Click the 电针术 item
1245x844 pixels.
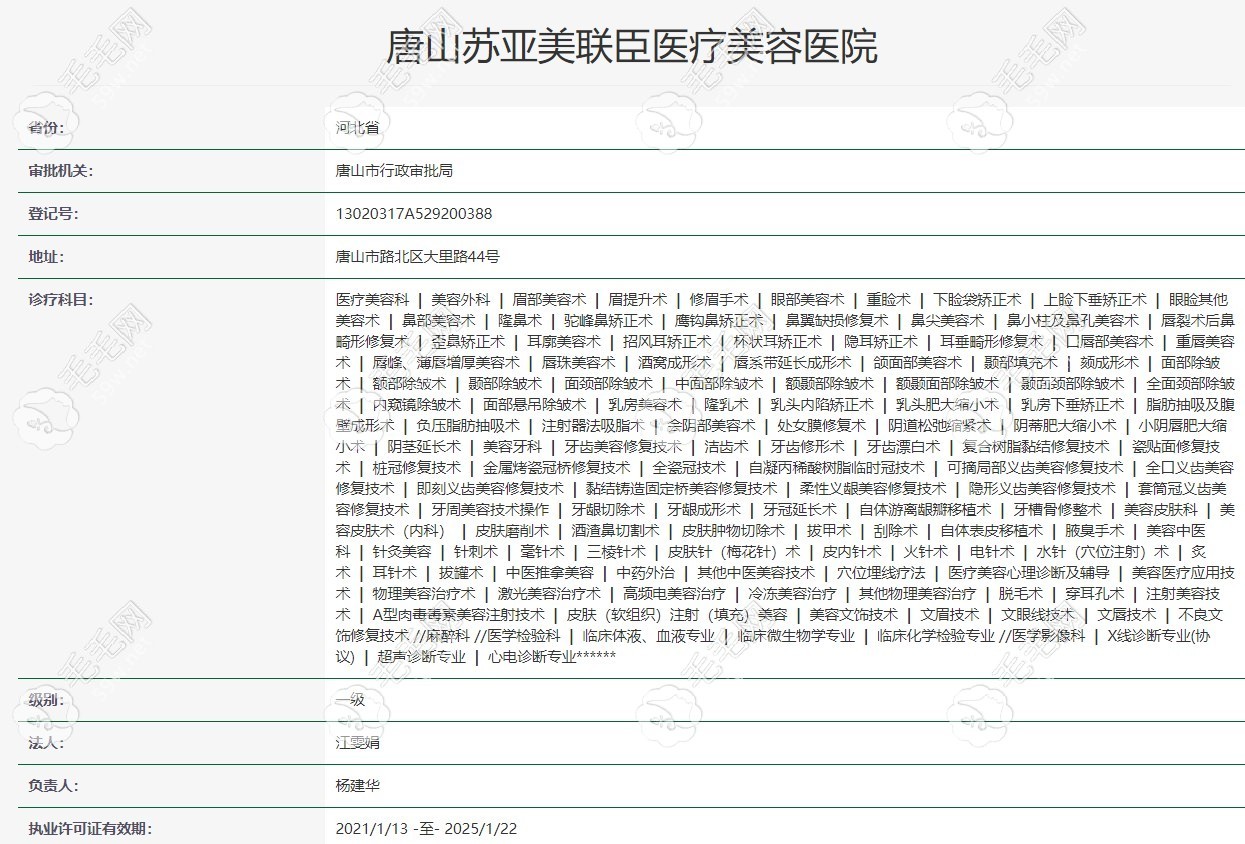[992, 552]
